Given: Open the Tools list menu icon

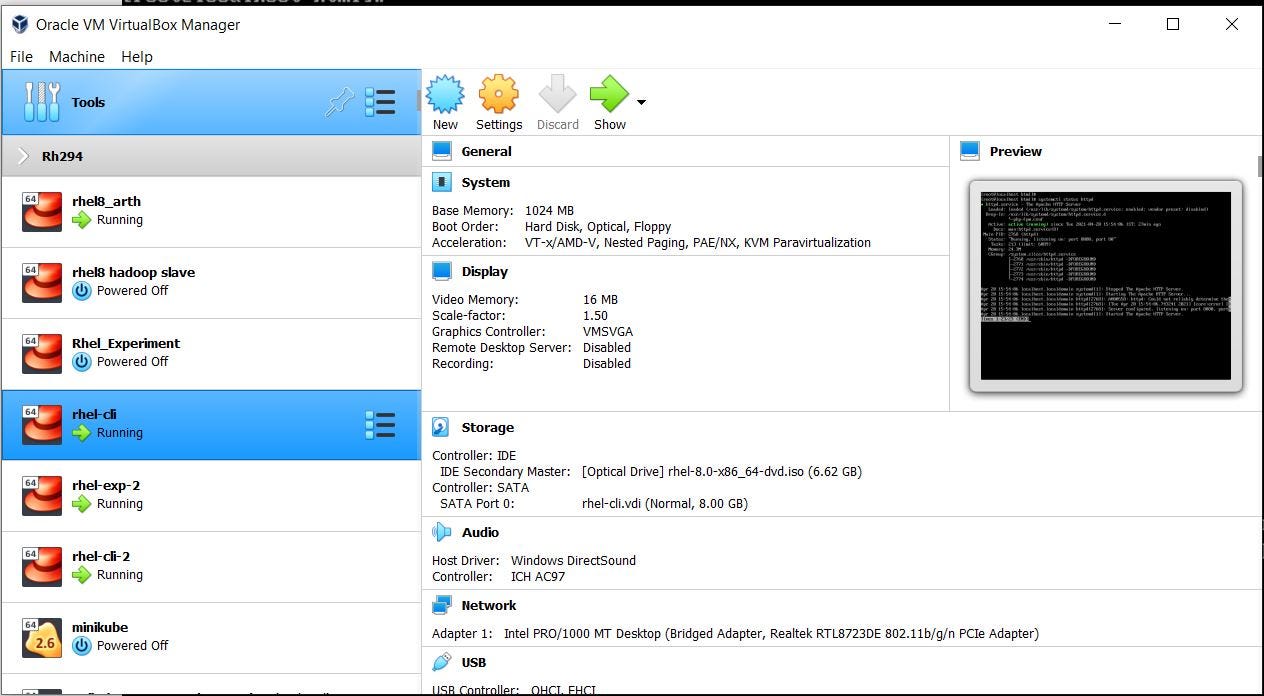Looking at the screenshot, I should [380, 102].
